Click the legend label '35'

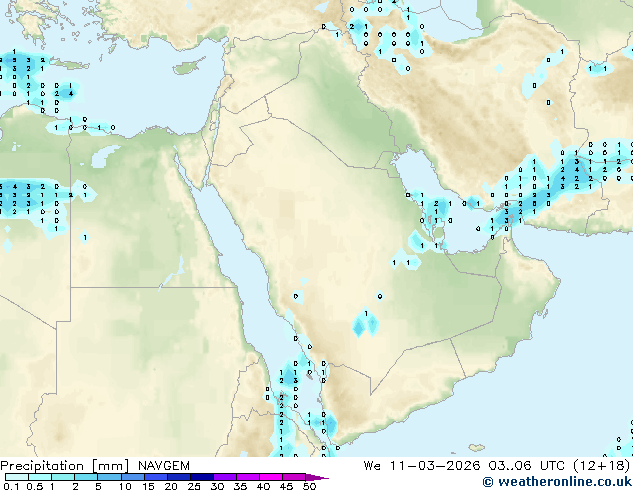point(240,486)
